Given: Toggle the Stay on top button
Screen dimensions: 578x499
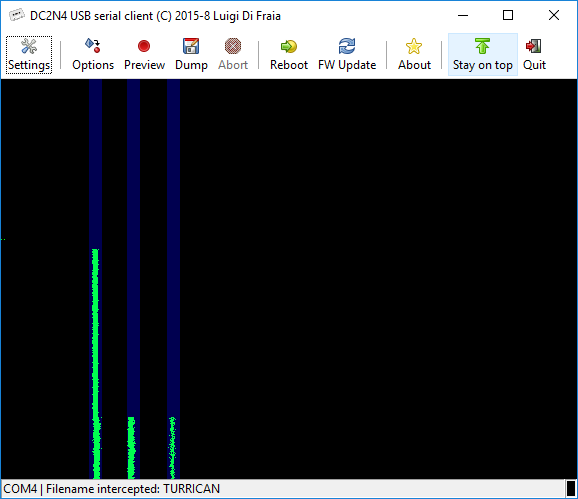Looking at the screenshot, I should click(483, 55).
